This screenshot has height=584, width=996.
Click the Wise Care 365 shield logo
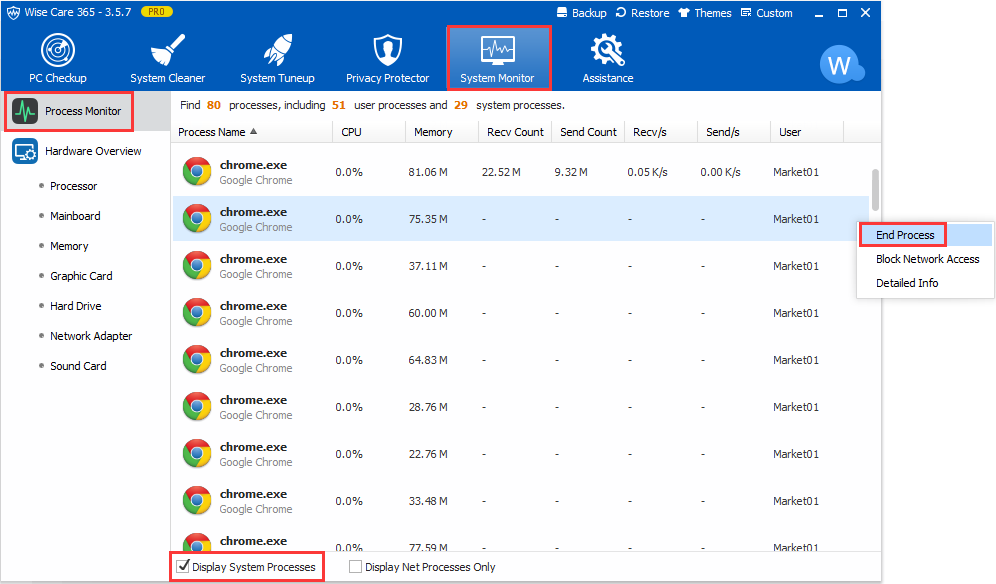13,13
